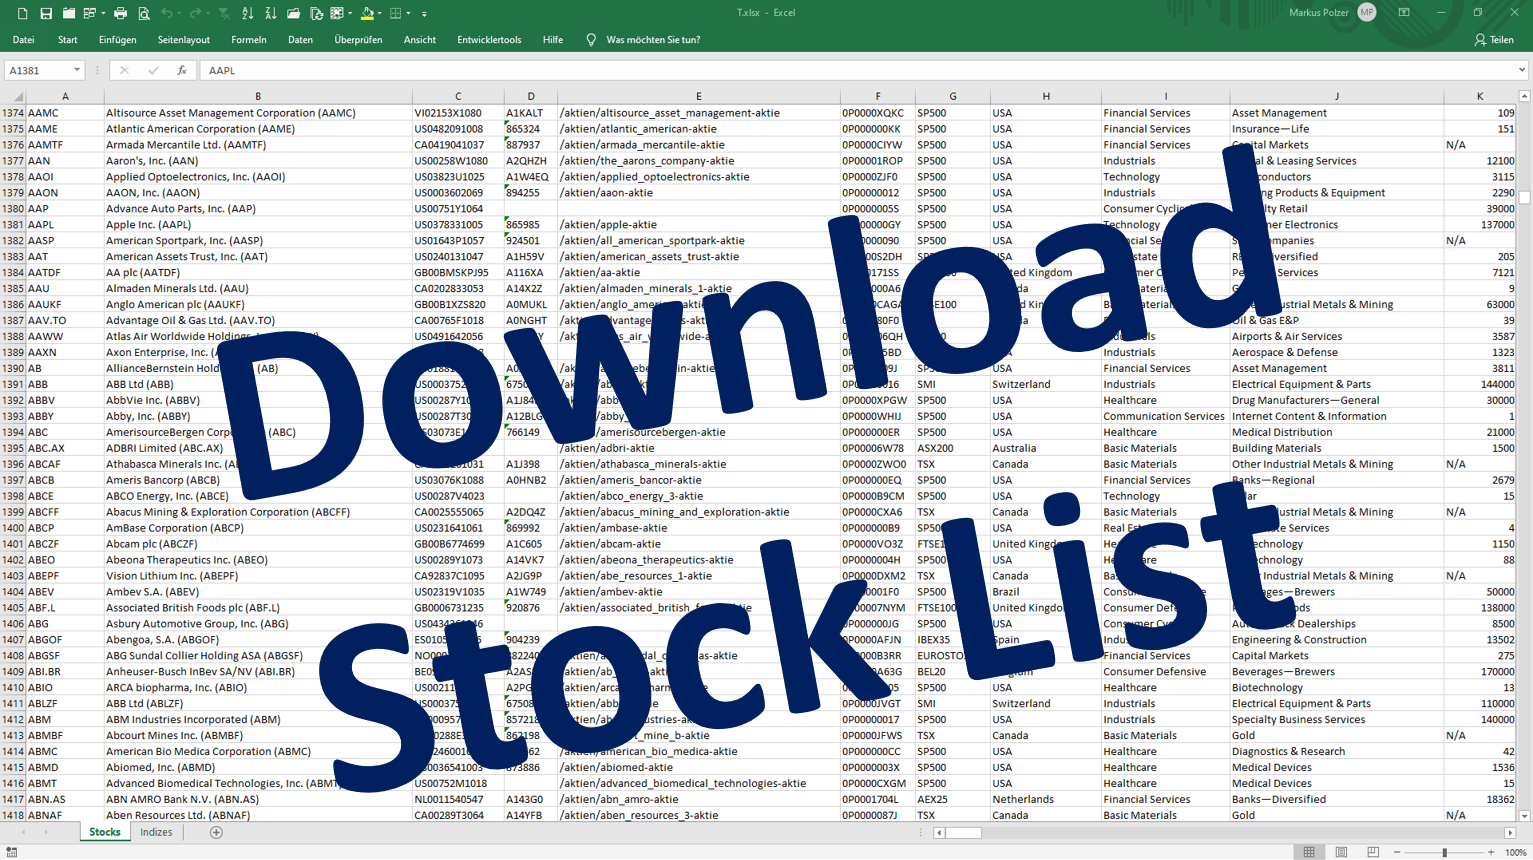This screenshot has width=1533, height=860.
Task: Click the copy-paste icon beside the folder
Action: [316, 13]
